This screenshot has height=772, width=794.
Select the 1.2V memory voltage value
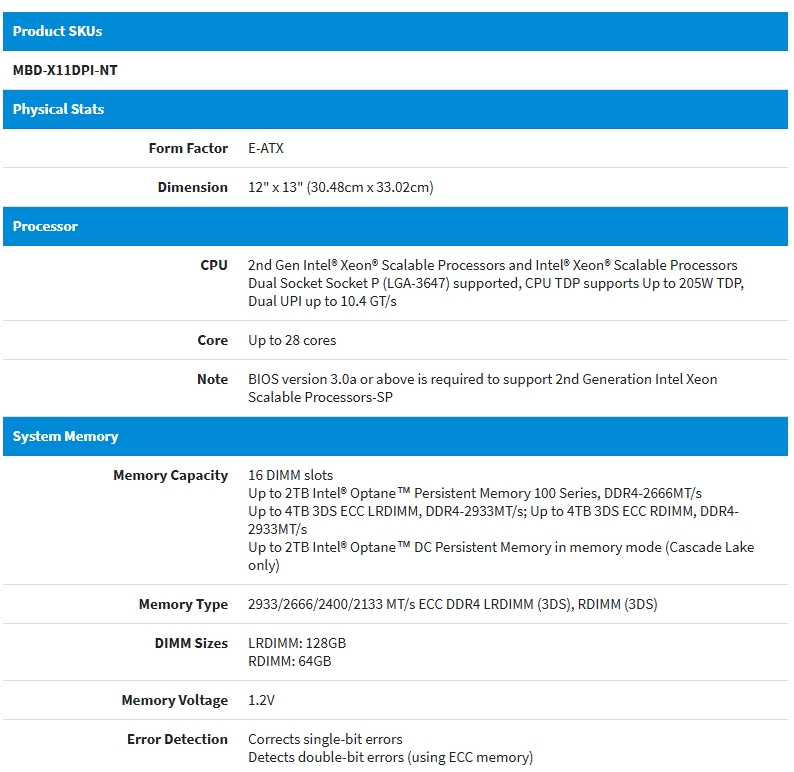point(261,700)
